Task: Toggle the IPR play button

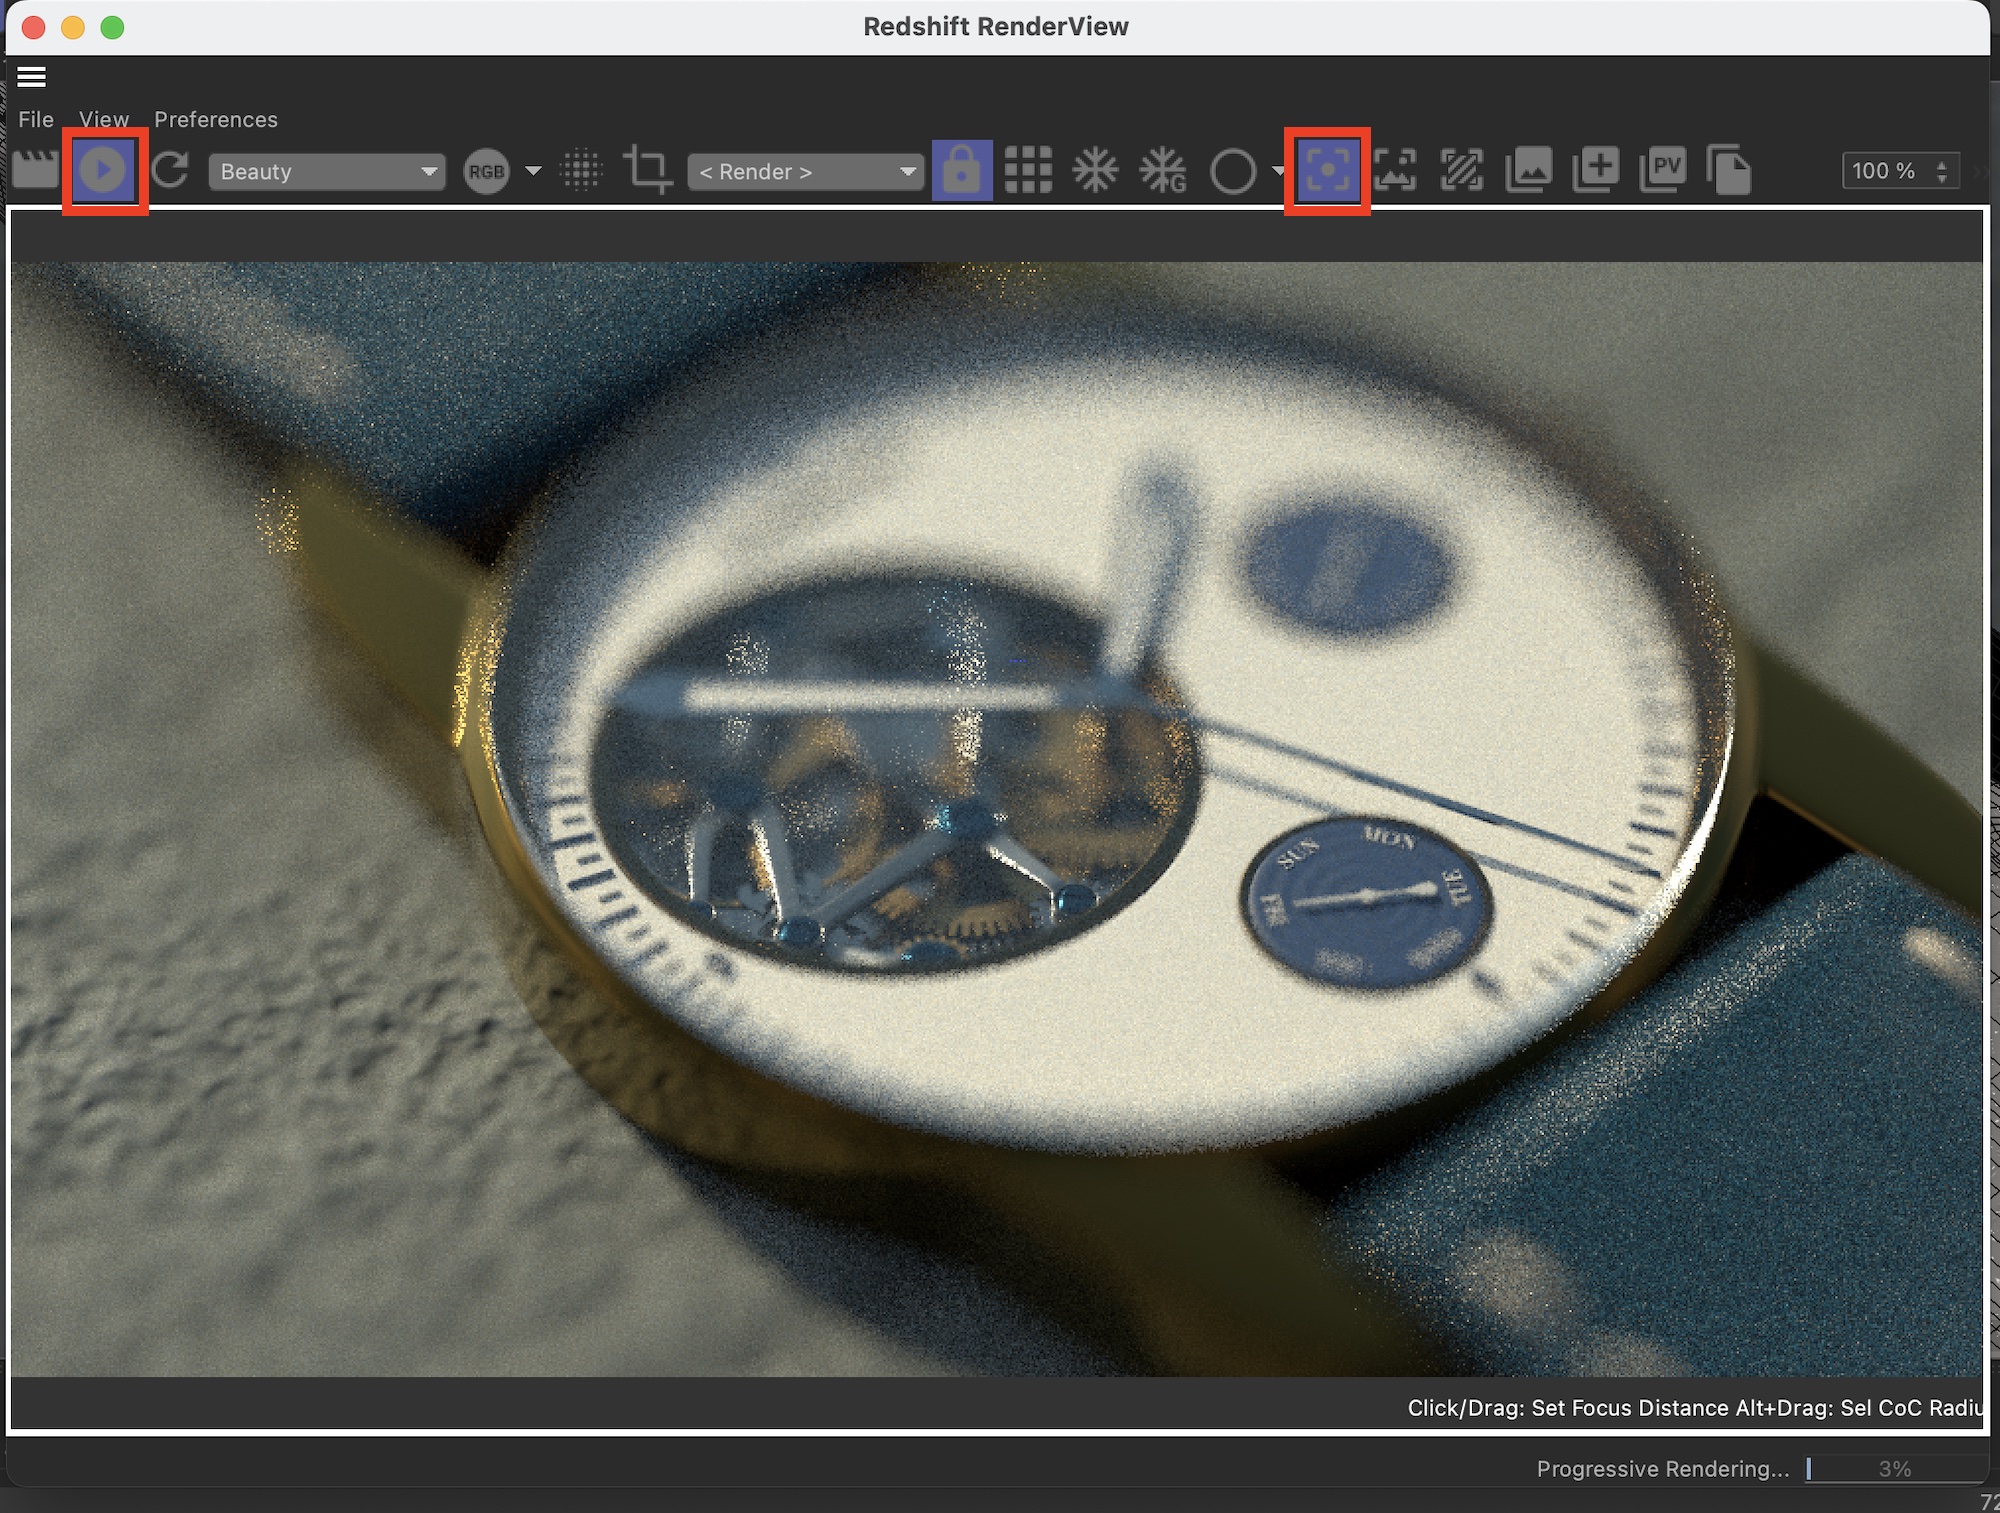Action: click(x=104, y=170)
